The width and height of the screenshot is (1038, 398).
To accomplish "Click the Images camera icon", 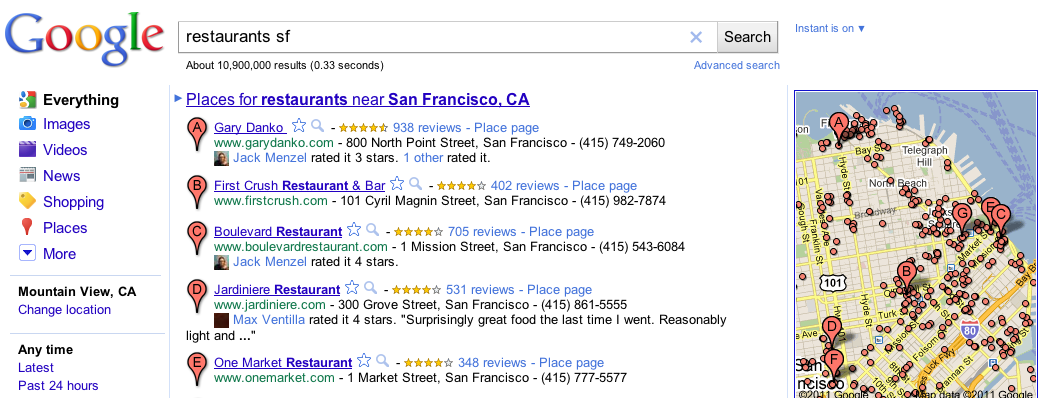I will [27, 124].
